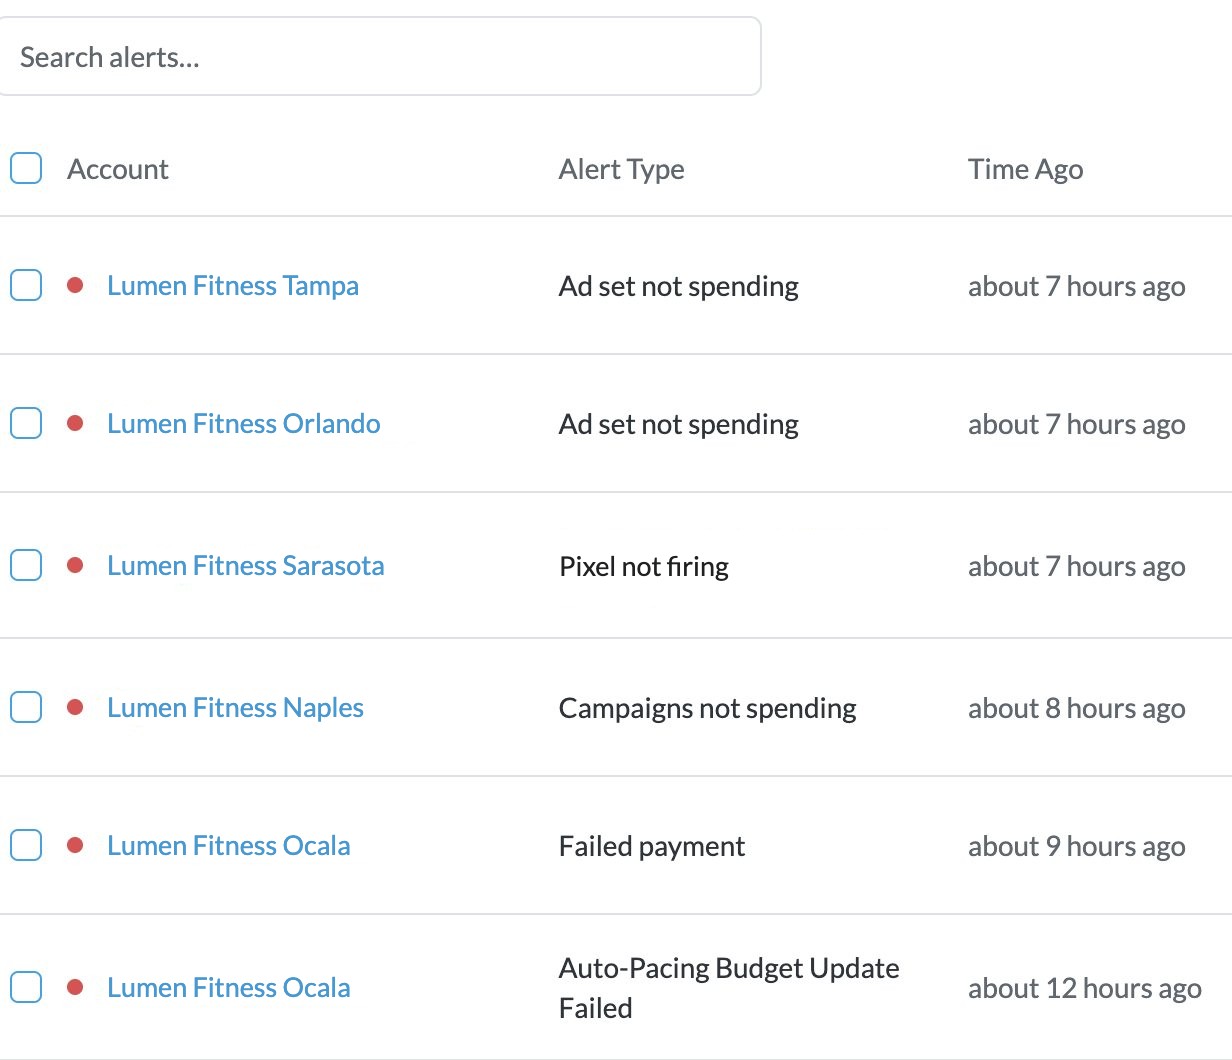The image size is (1232, 1060).
Task: Check the Ocala Failed payment row checkbox
Action: (x=26, y=845)
